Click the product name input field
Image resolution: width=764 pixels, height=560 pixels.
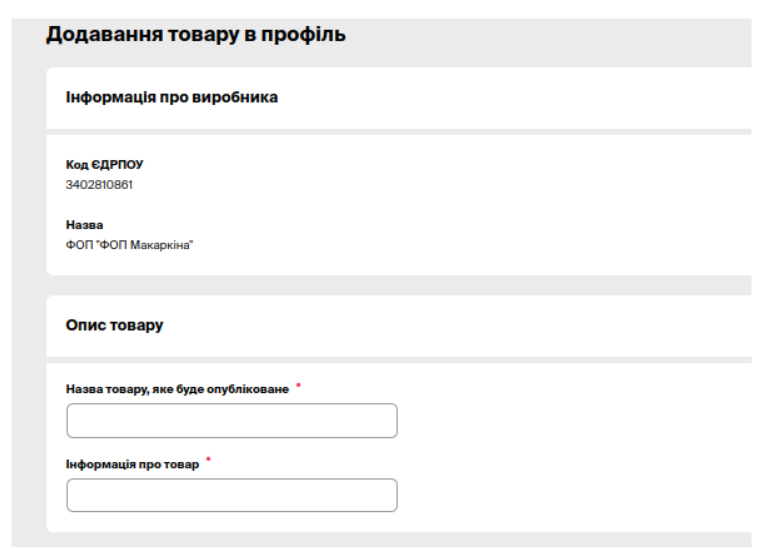pos(231,421)
